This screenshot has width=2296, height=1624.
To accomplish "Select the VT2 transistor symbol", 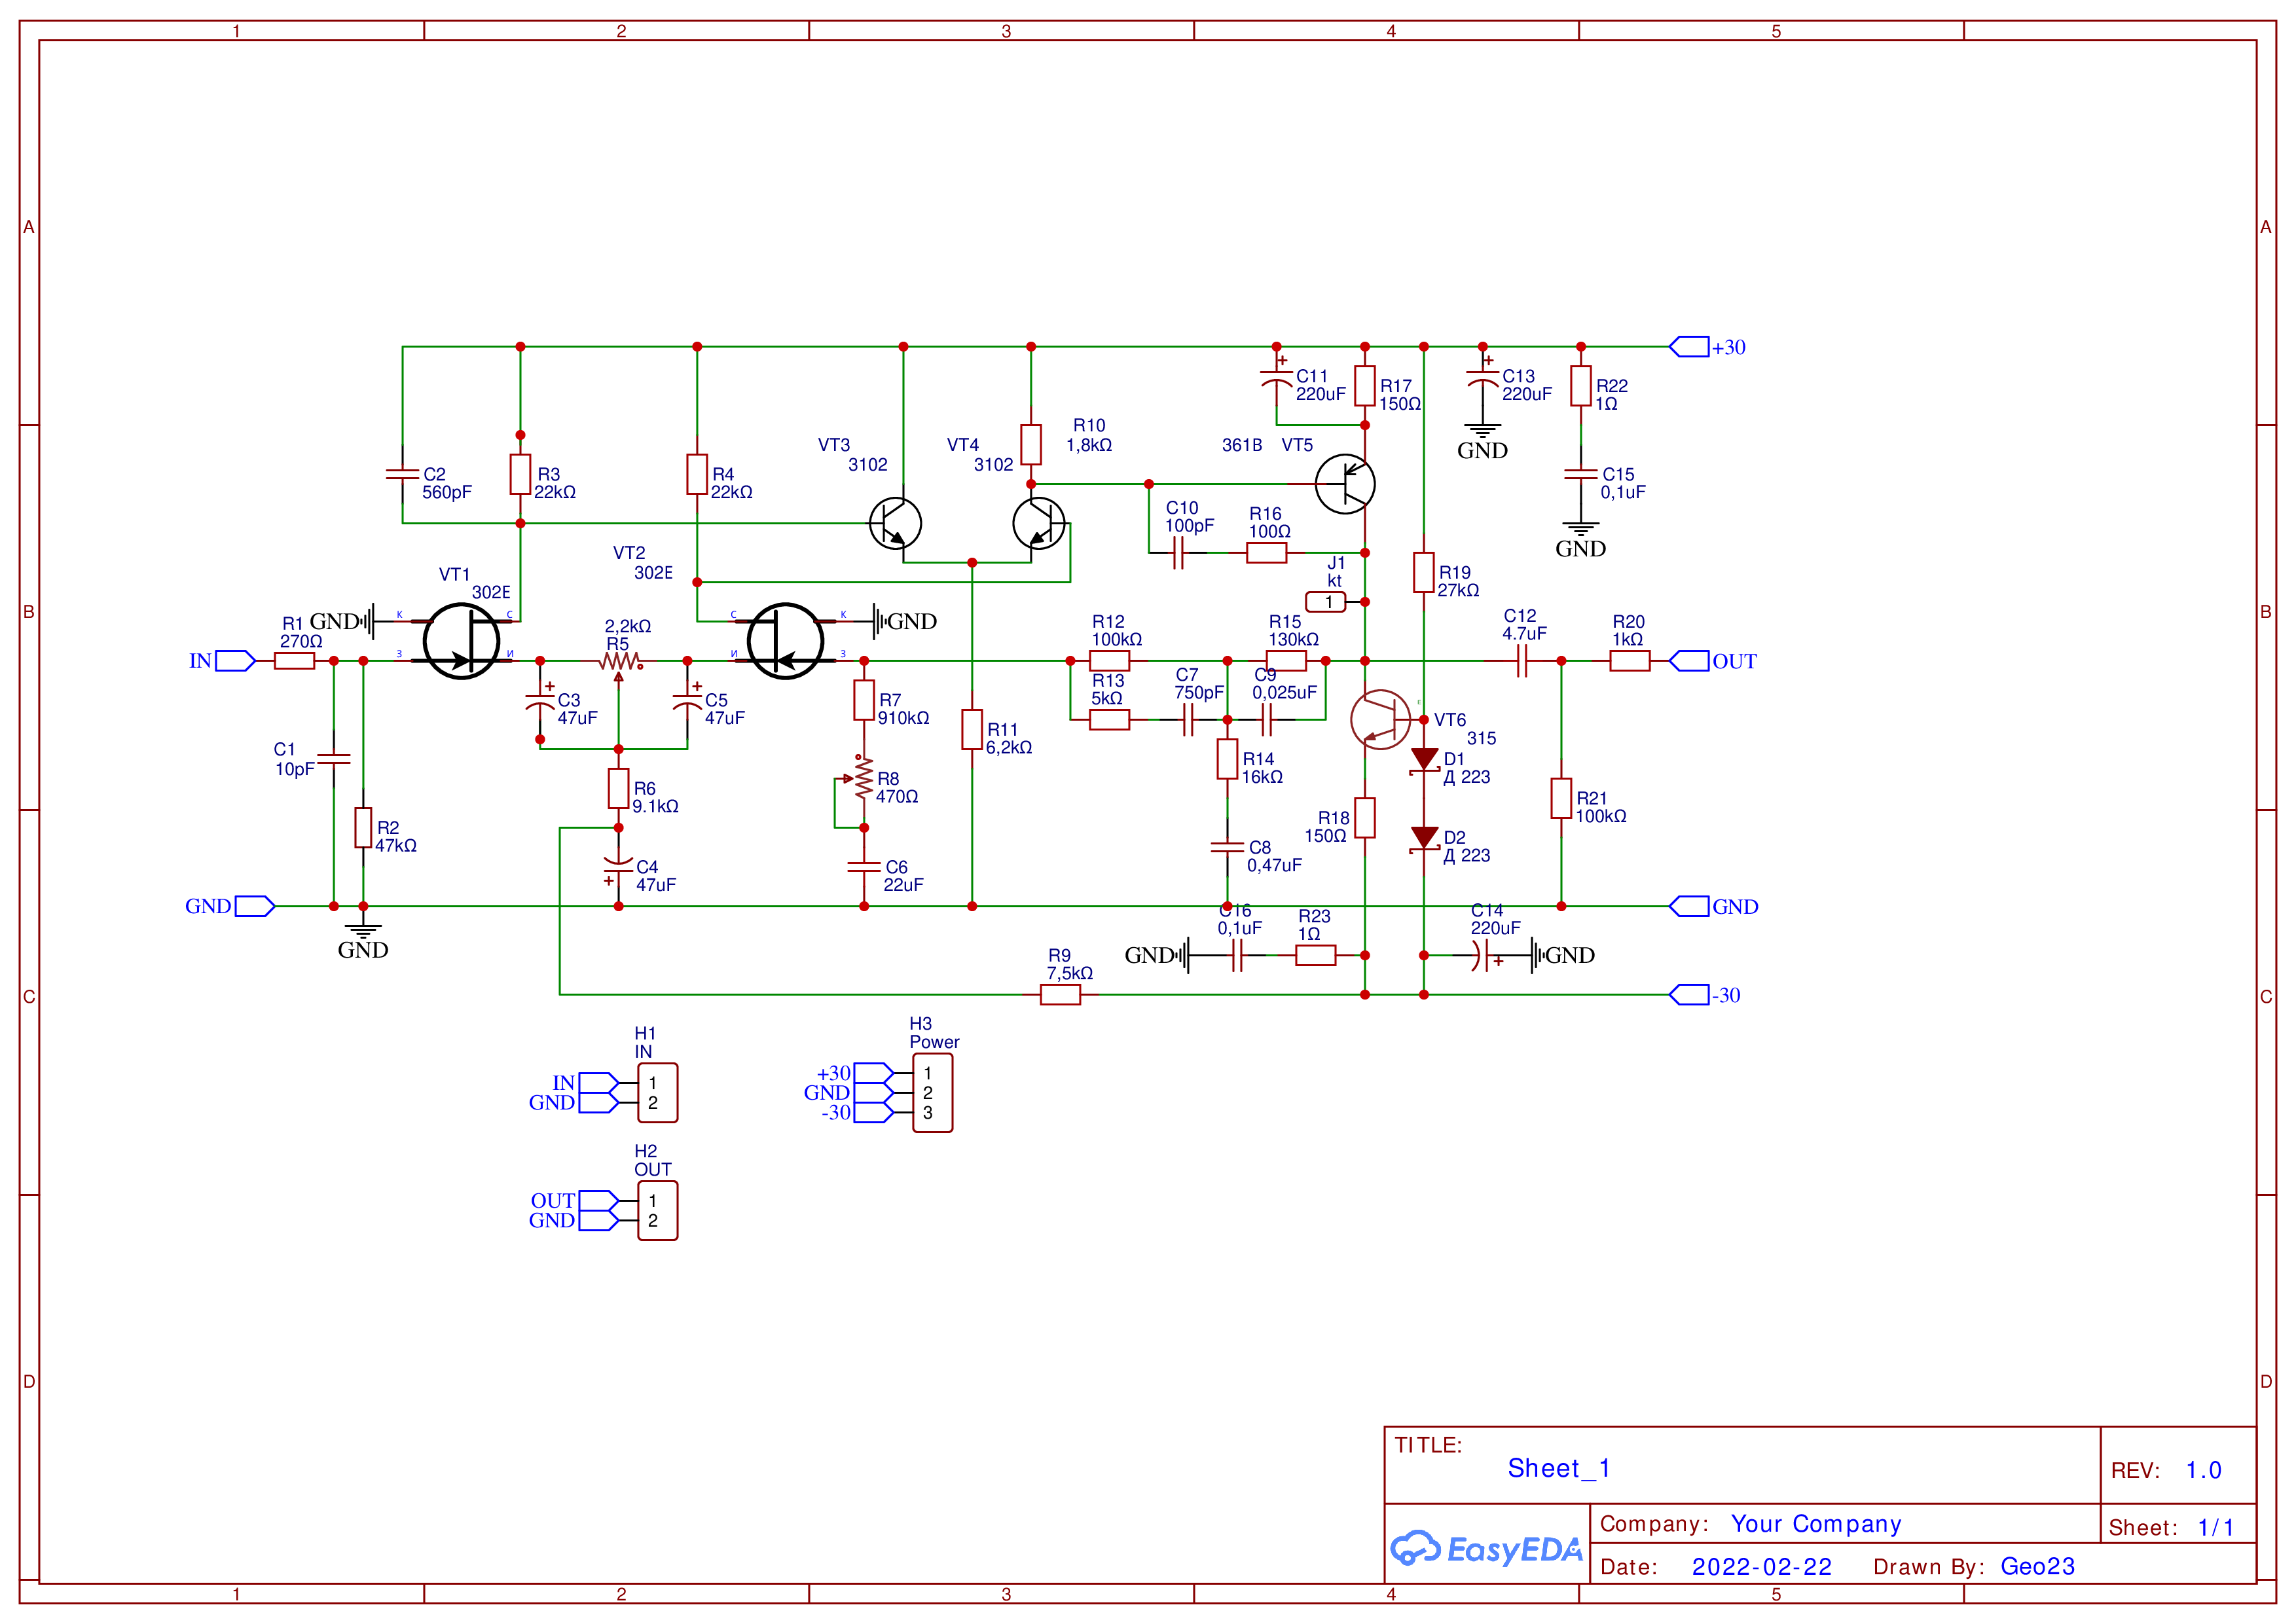I will (x=785, y=641).
